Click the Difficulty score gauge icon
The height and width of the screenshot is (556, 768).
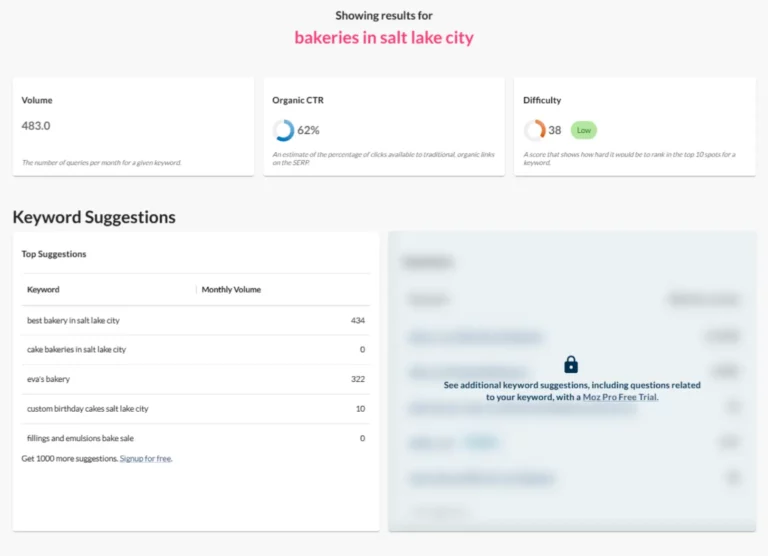[534, 130]
